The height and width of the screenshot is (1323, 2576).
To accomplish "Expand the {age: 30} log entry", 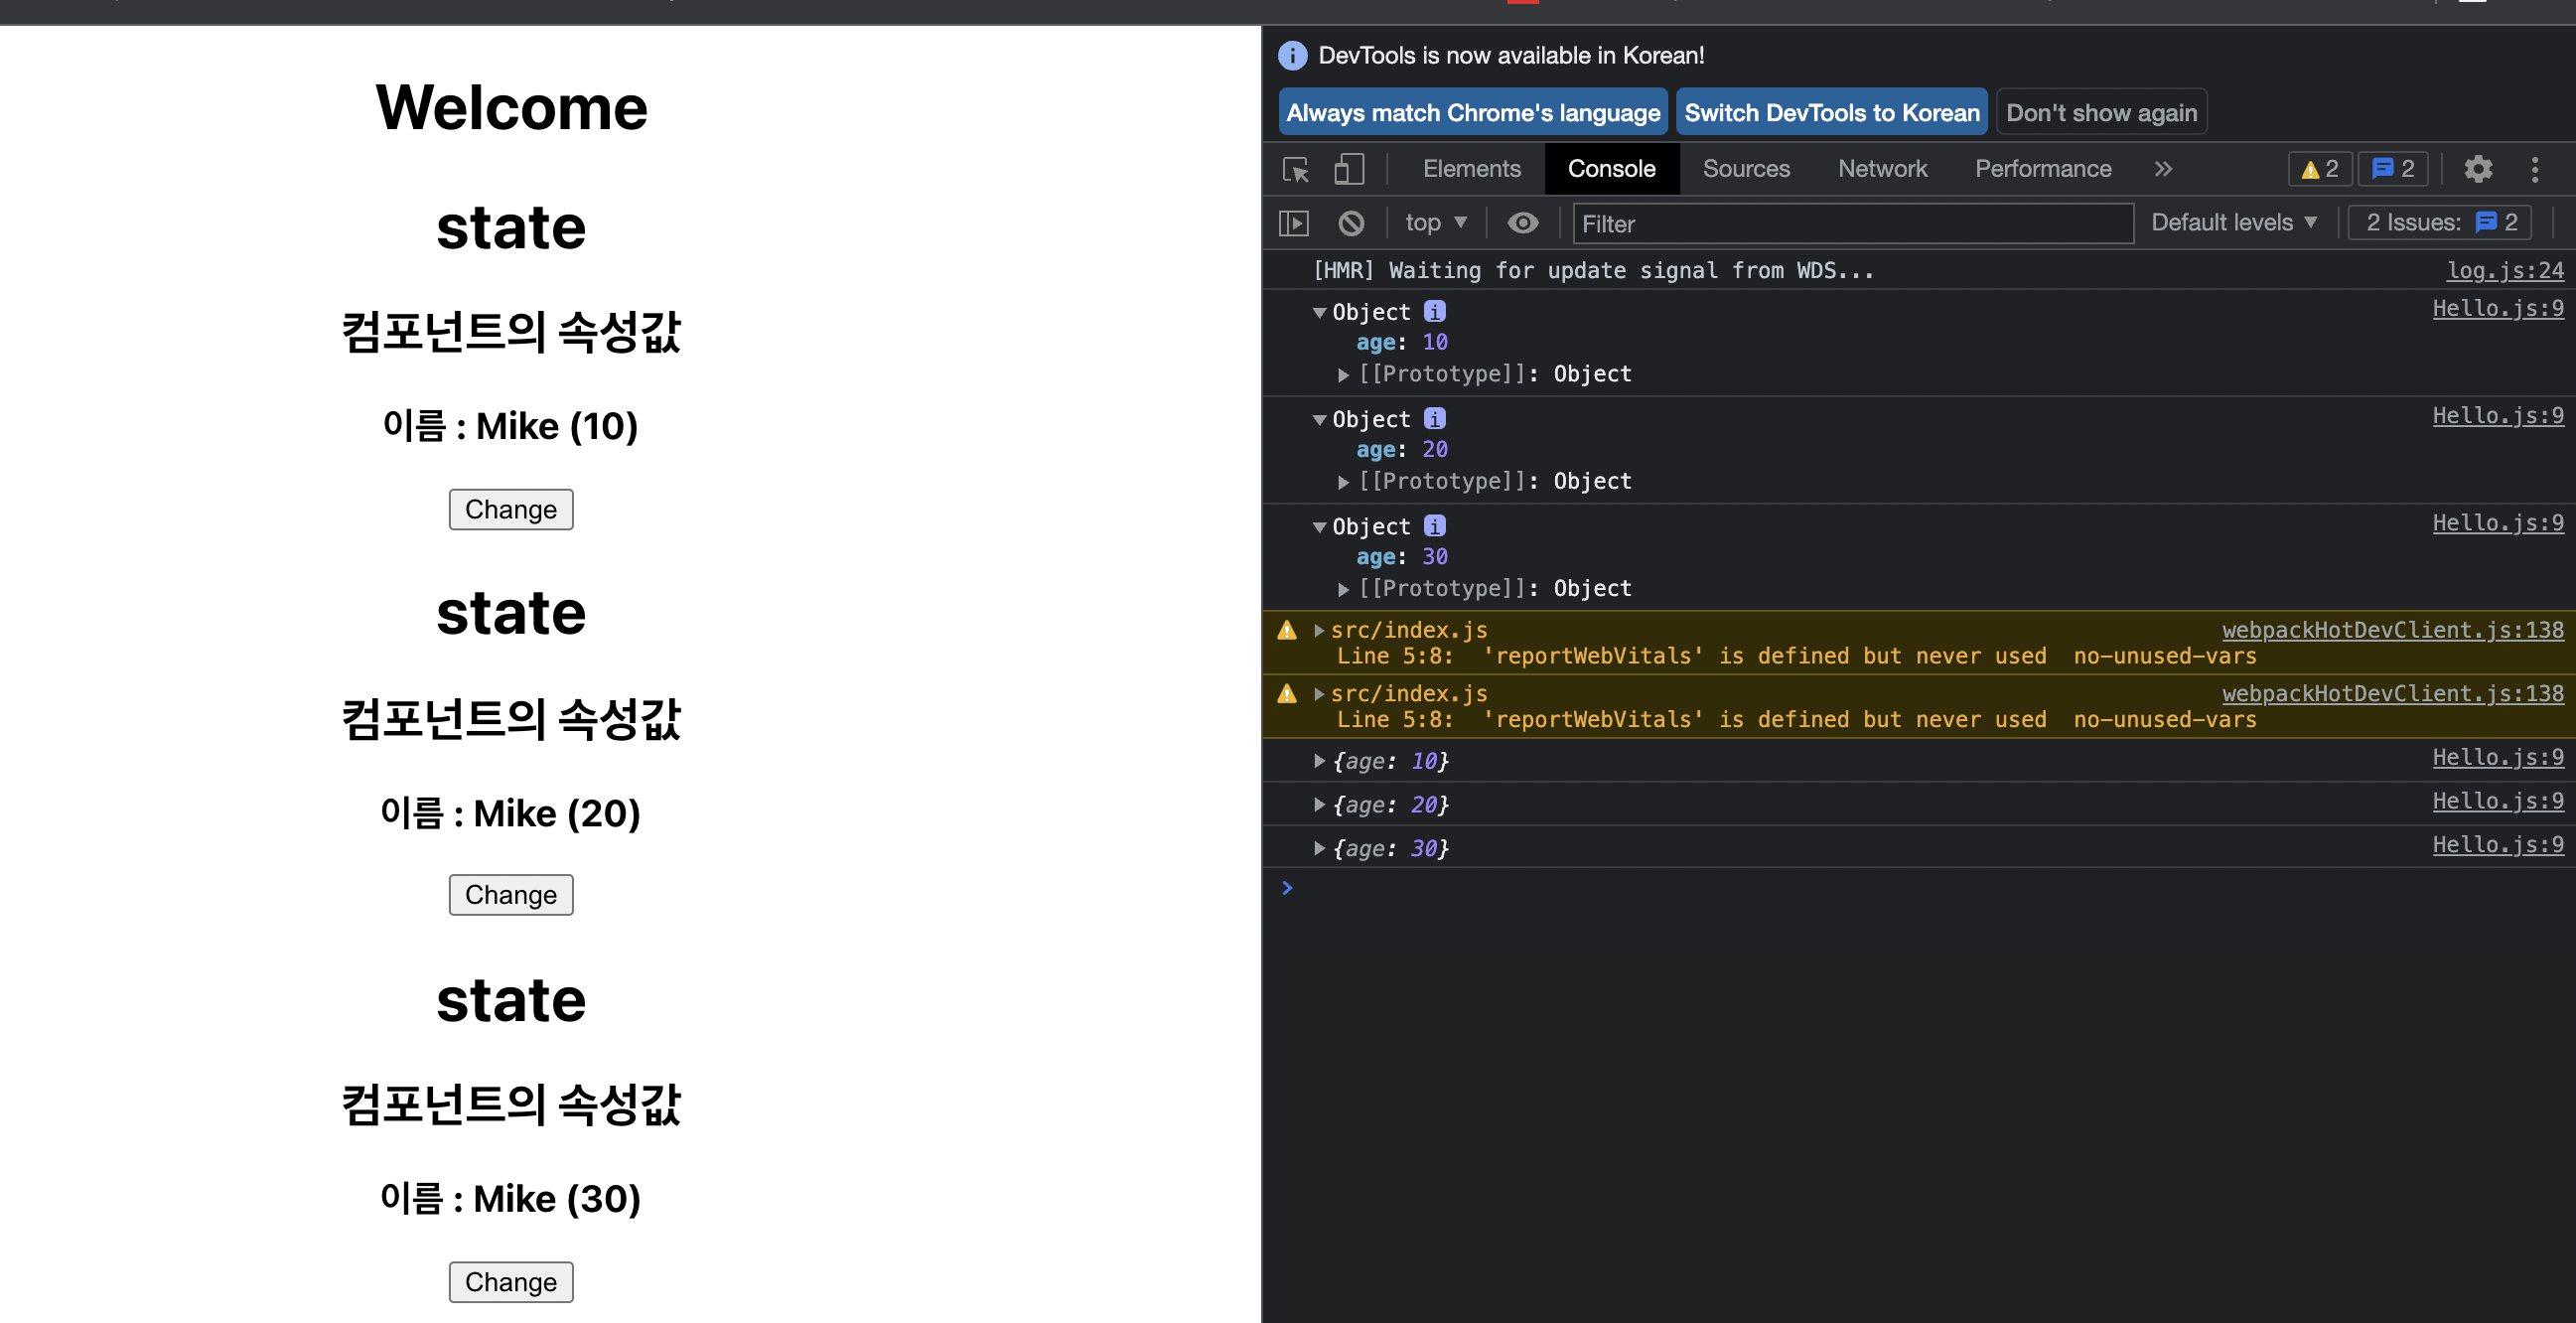I will tap(1320, 848).
